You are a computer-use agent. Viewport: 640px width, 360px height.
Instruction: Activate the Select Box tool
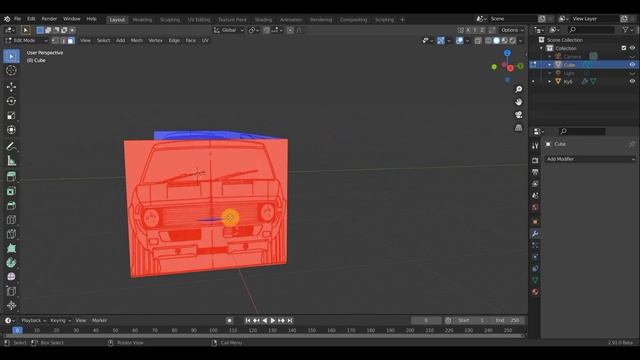click(11, 56)
